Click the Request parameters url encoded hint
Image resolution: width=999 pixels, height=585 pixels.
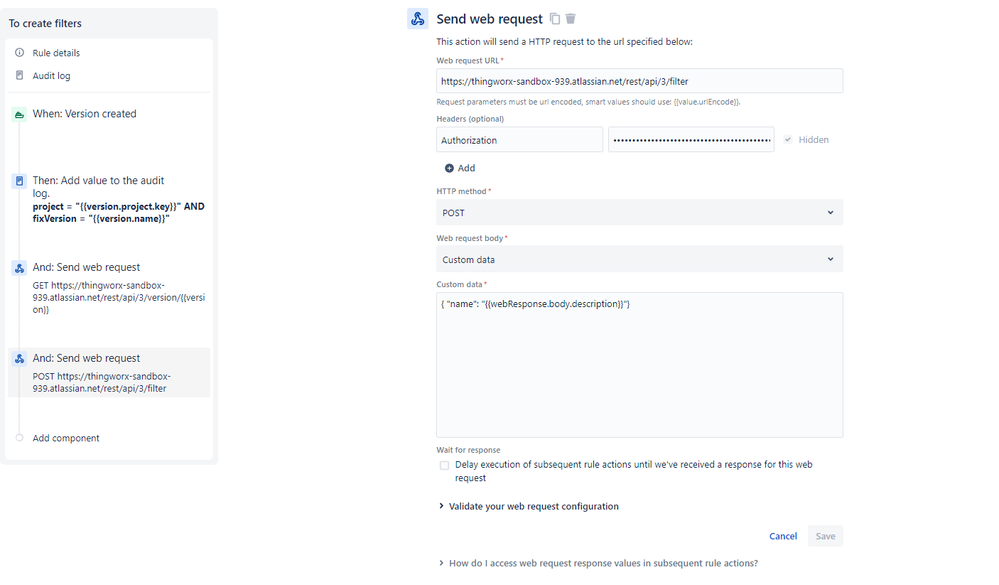tap(588, 102)
